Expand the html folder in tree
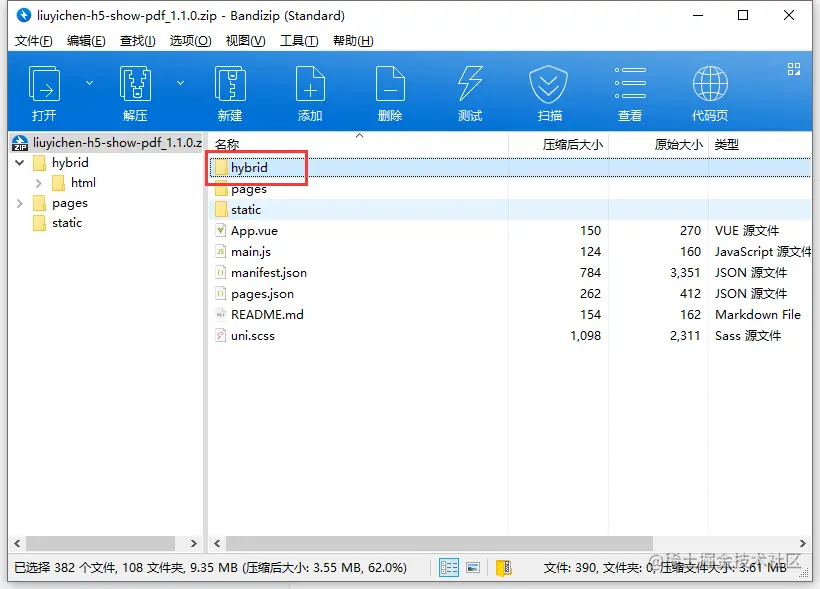This screenshot has width=820, height=589. pos(39,183)
